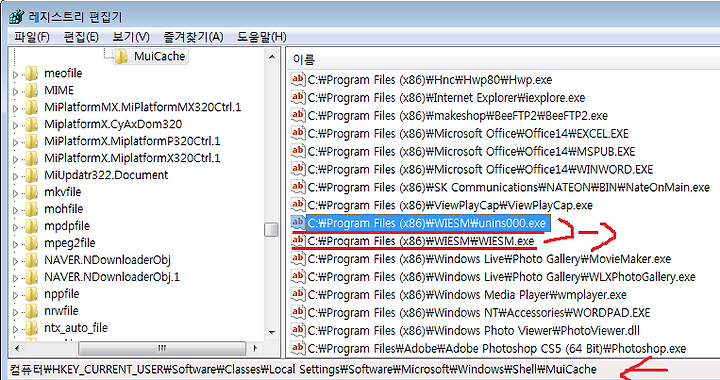Expand the meofile tree node
The image size is (720, 380).
[x=15, y=74]
